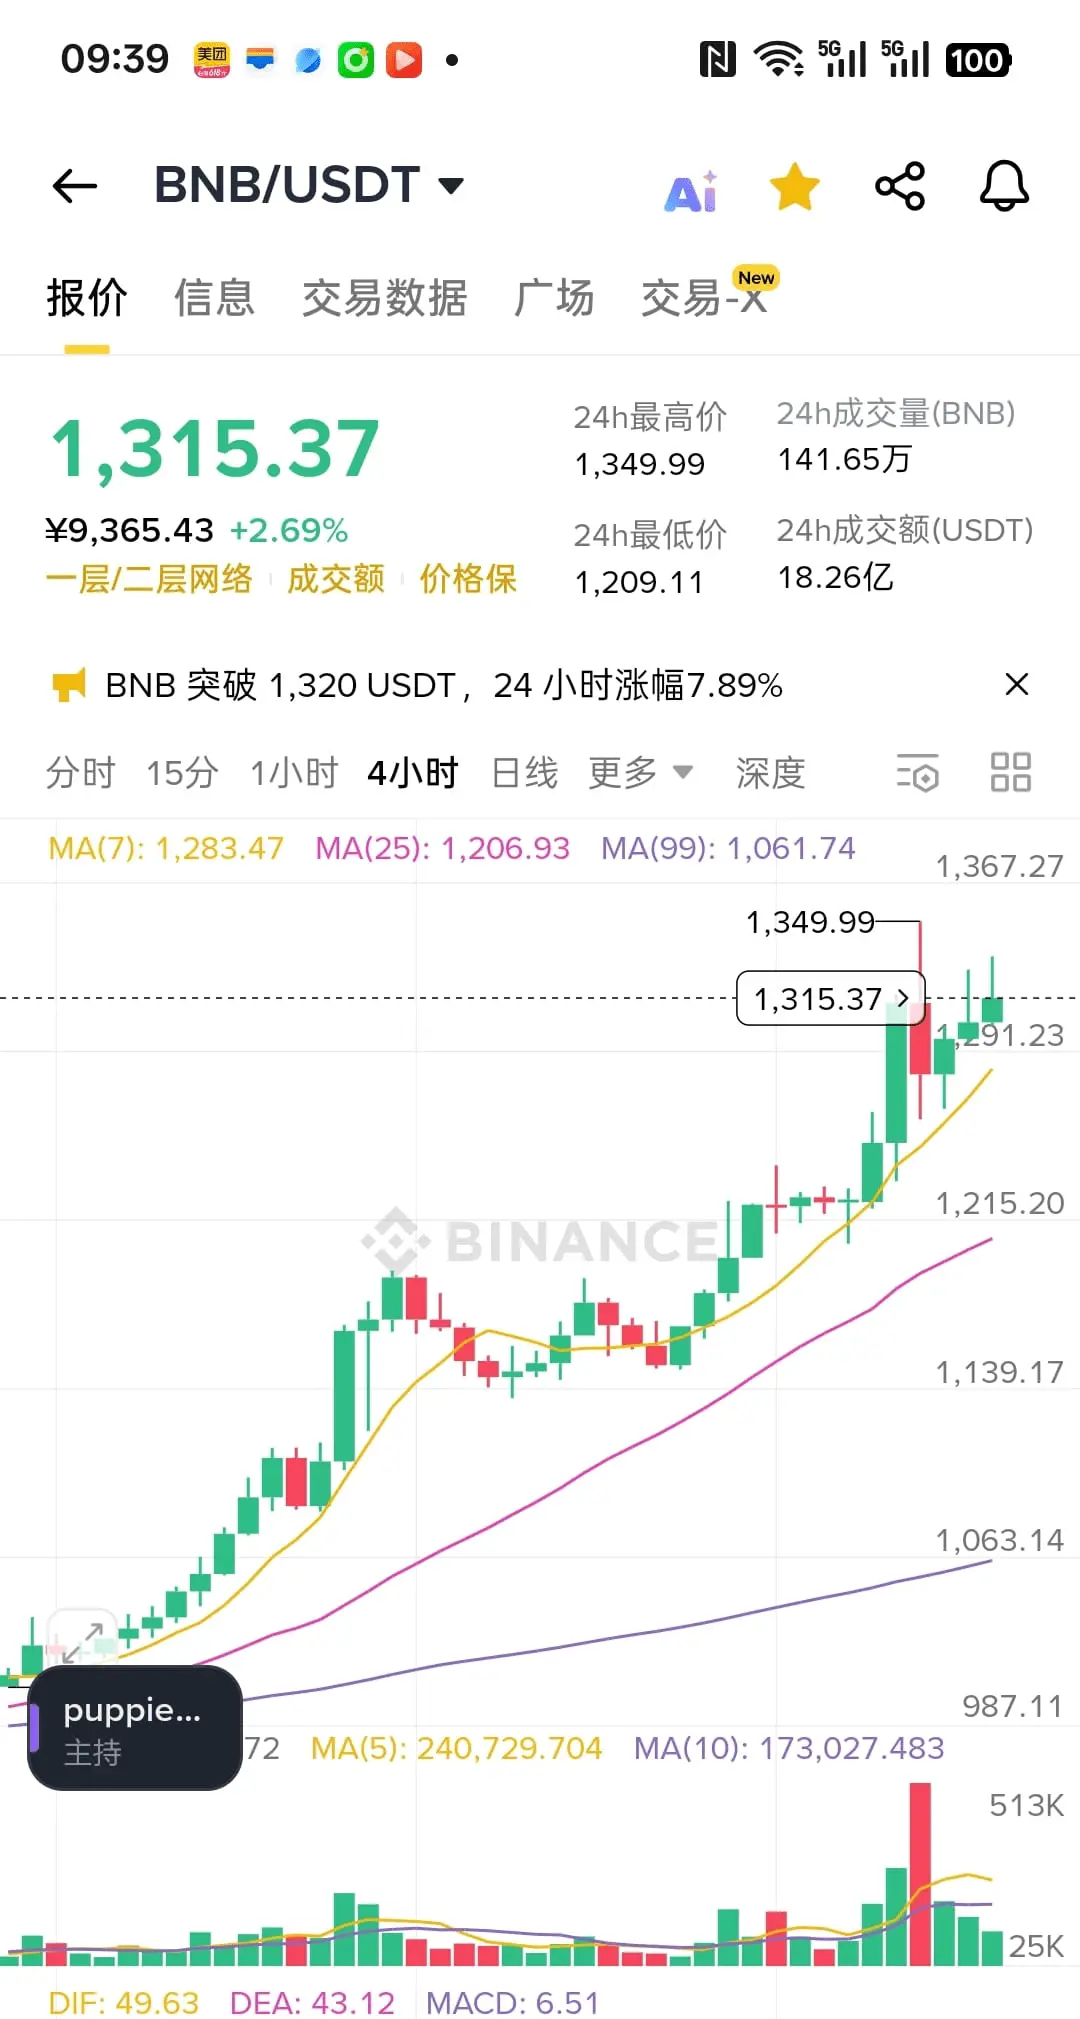Tap the DEA: 43.12 label
The image size is (1080, 2019).
(312, 2003)
